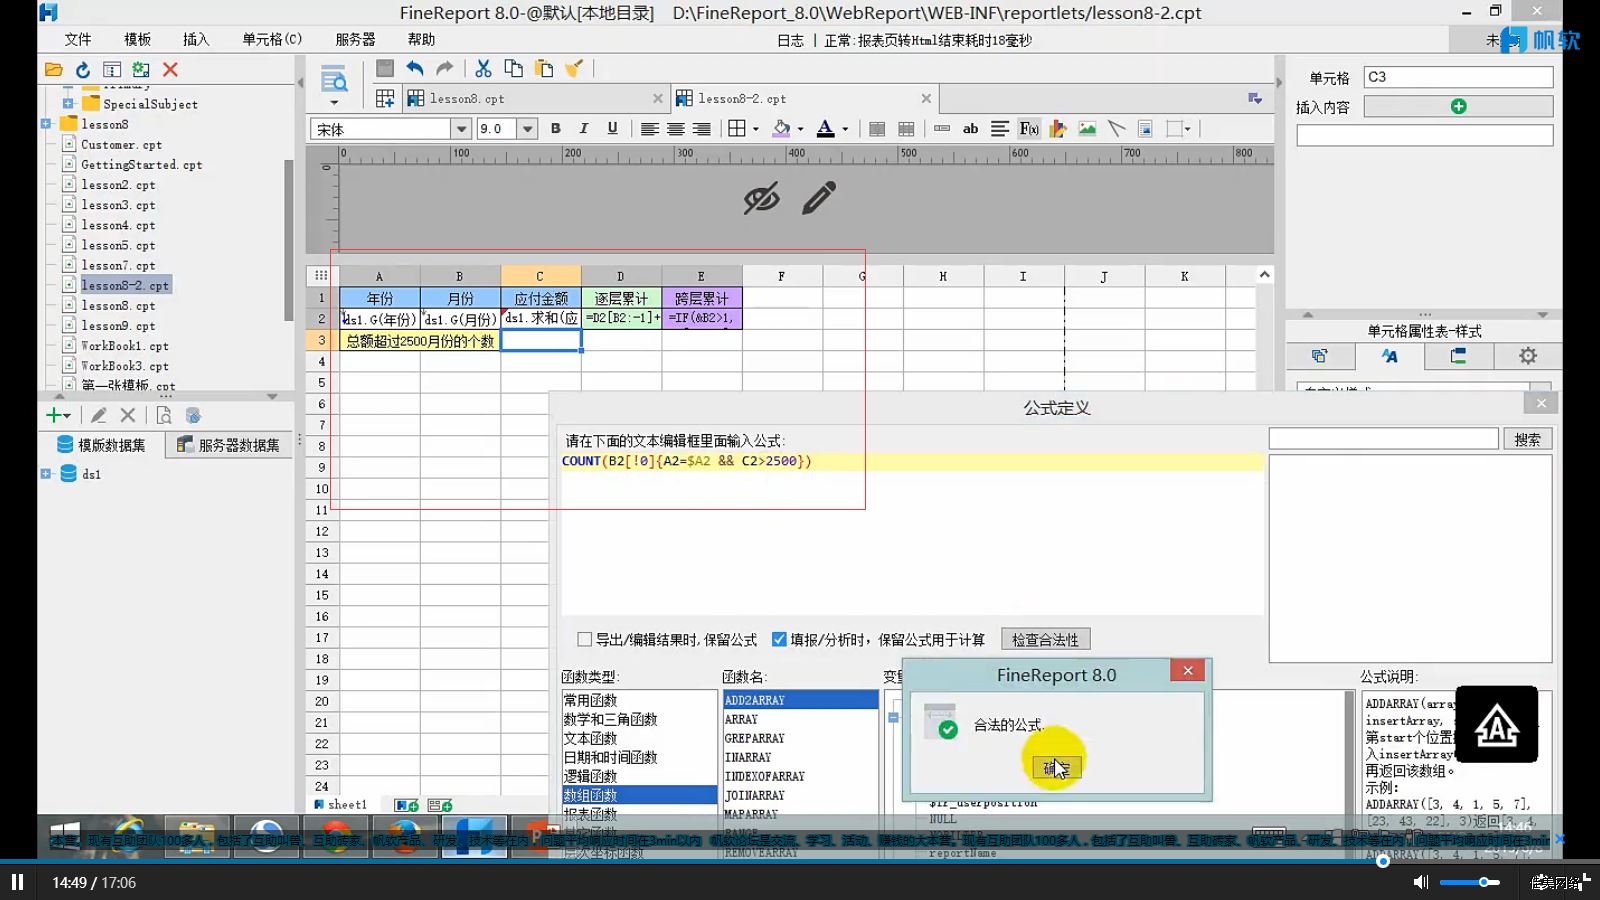Open the 插入 menu
The height and width of the screenshot is (900, 1600).
[x=196, y=39]
